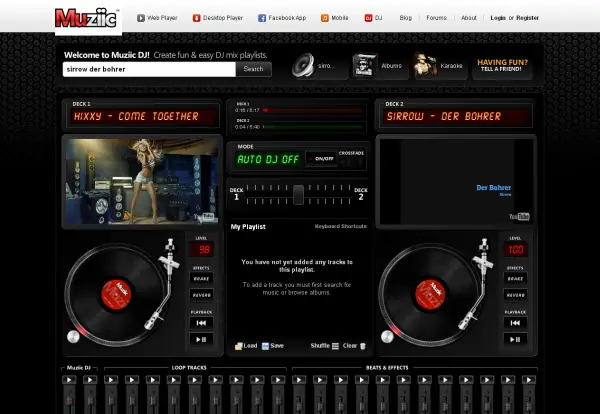Image resolution: width=600 pixels, height=414 pixels.
Task: Click the Muziic logo
Action: click(88, 19)
